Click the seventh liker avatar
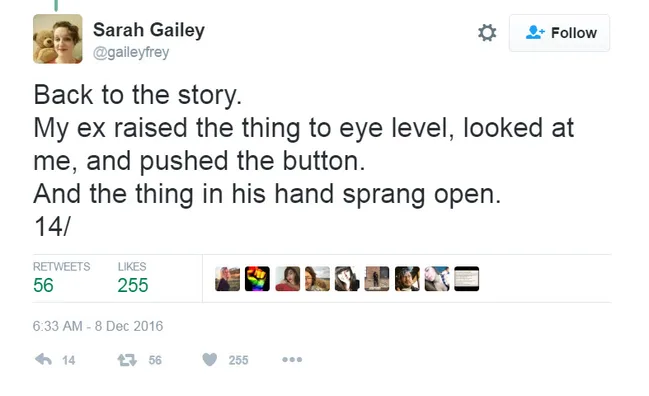649x396 pixels. [x=407, y=278]
